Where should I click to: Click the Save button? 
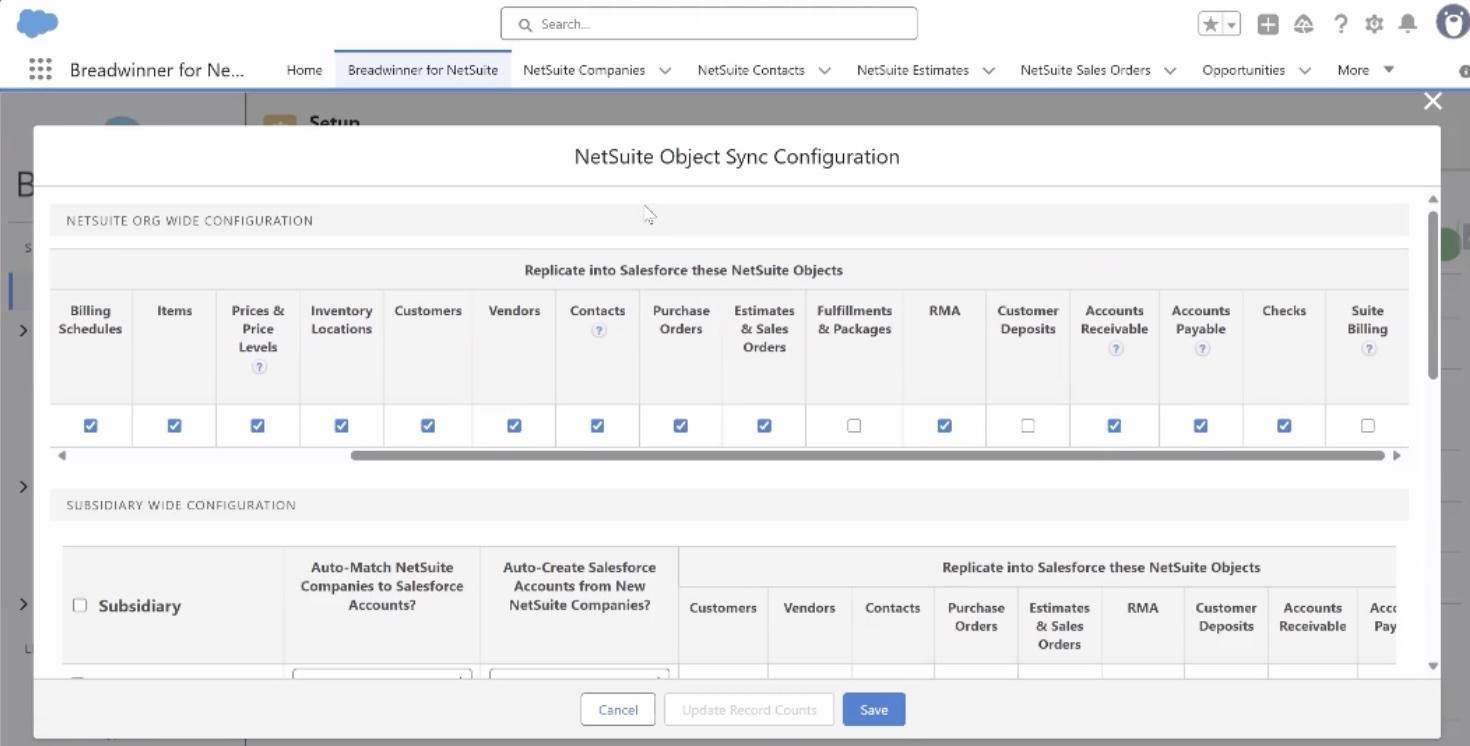[873, 709]
